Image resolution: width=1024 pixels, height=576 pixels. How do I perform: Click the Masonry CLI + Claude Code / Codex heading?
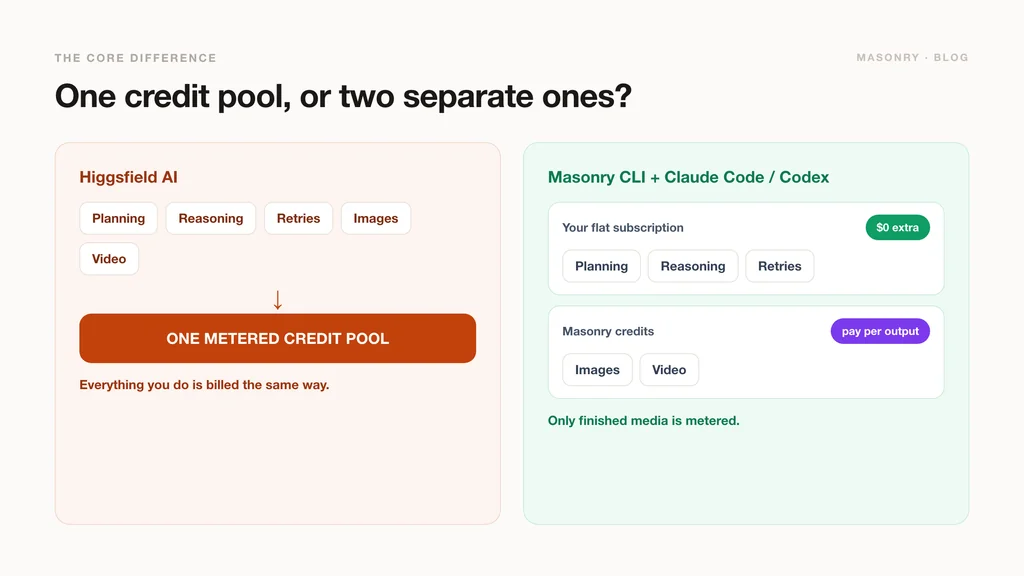tap(688, 177)
